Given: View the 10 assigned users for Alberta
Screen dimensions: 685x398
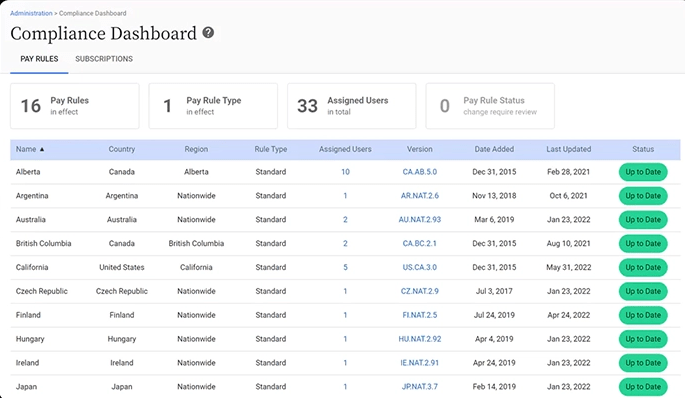Looking at the screenshot, I should coord(345,172).
